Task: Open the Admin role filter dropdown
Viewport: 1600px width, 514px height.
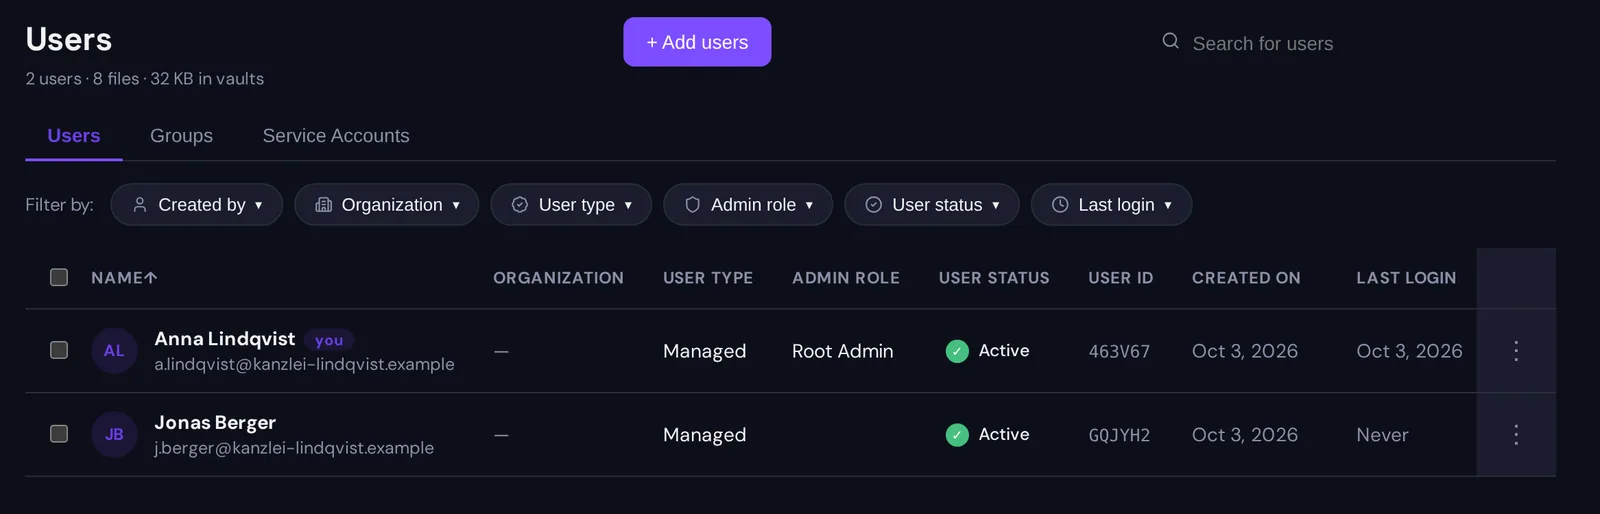Action: tap(748, 204)
